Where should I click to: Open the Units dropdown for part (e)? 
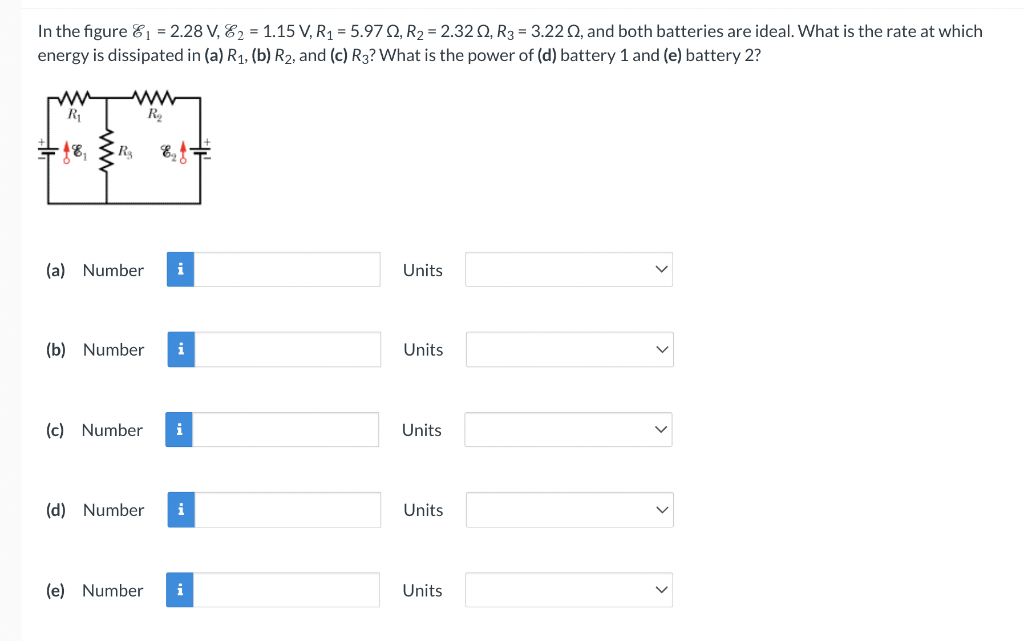coord(569,589)
